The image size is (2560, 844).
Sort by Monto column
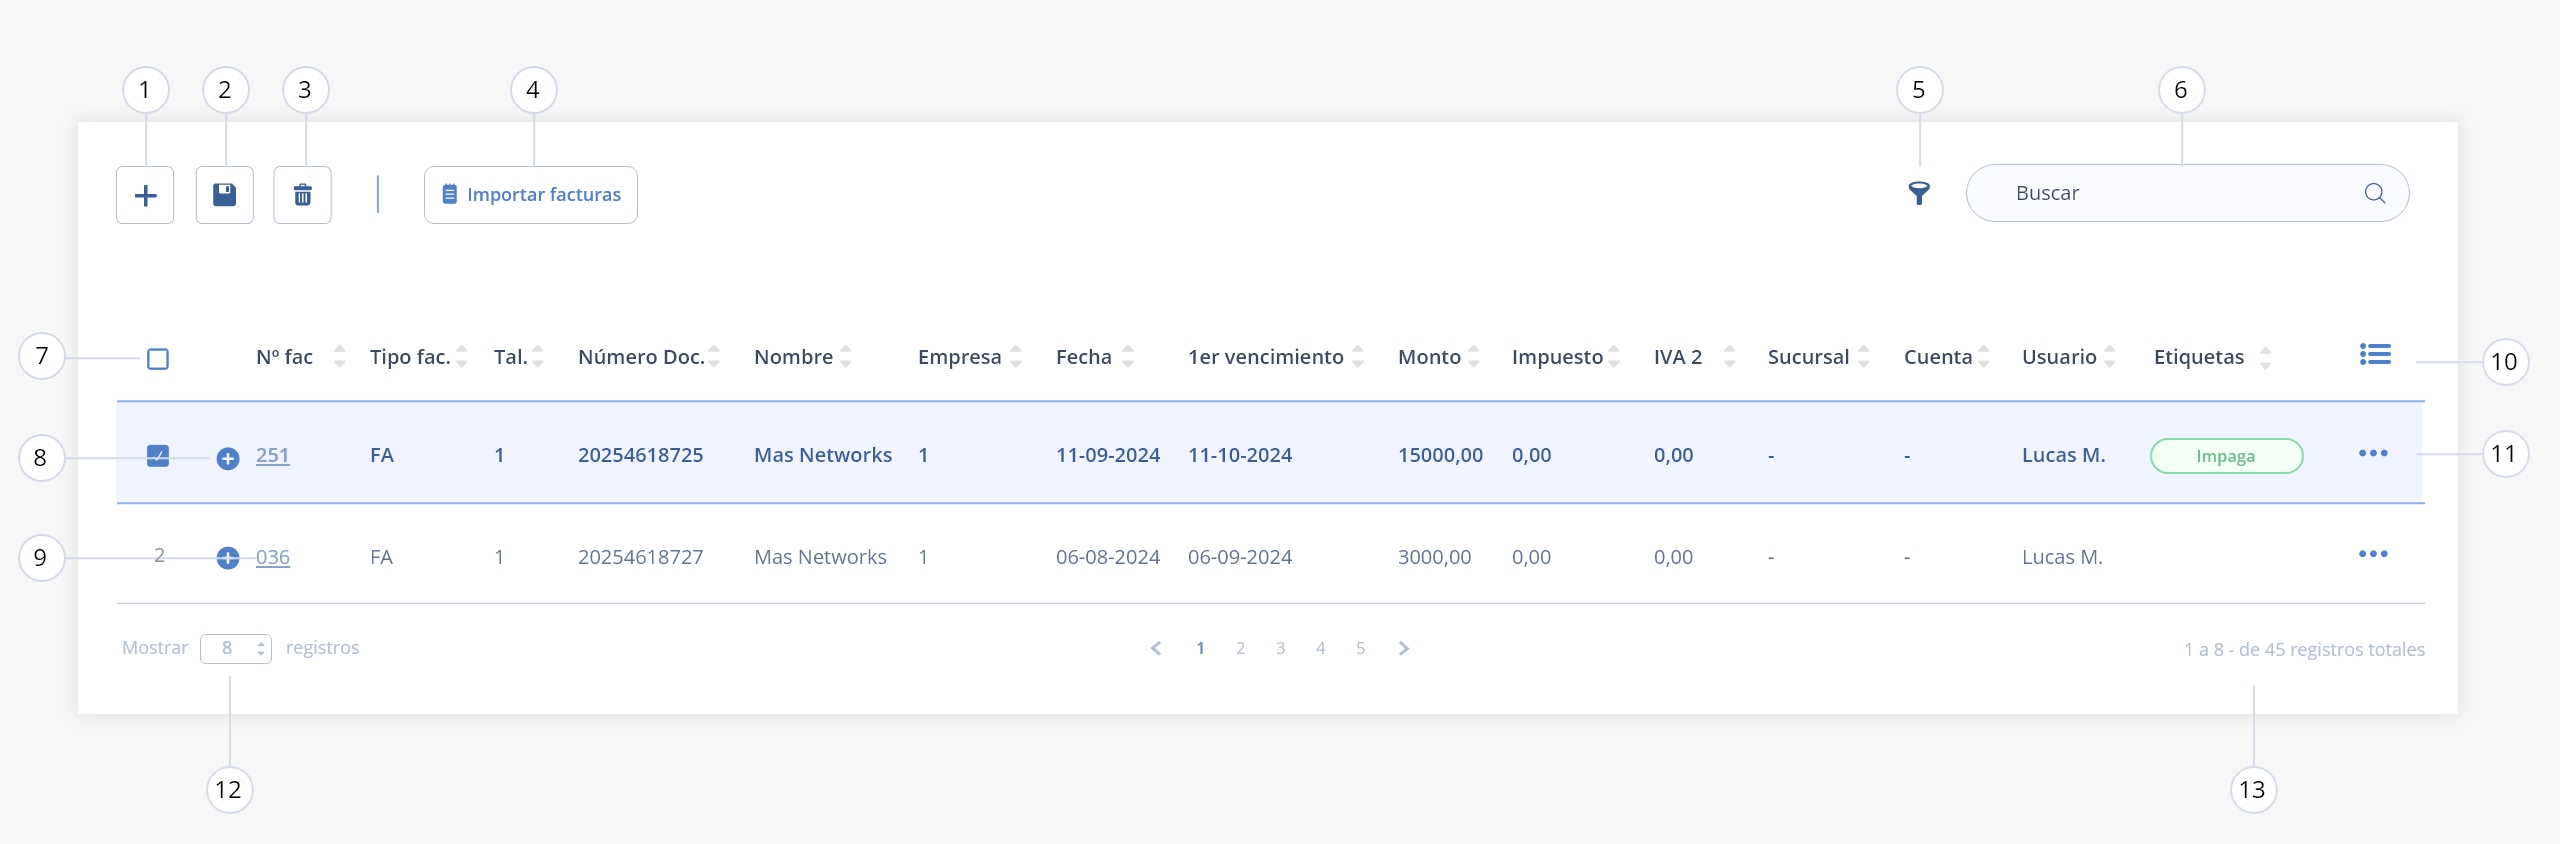point(1474,357)
